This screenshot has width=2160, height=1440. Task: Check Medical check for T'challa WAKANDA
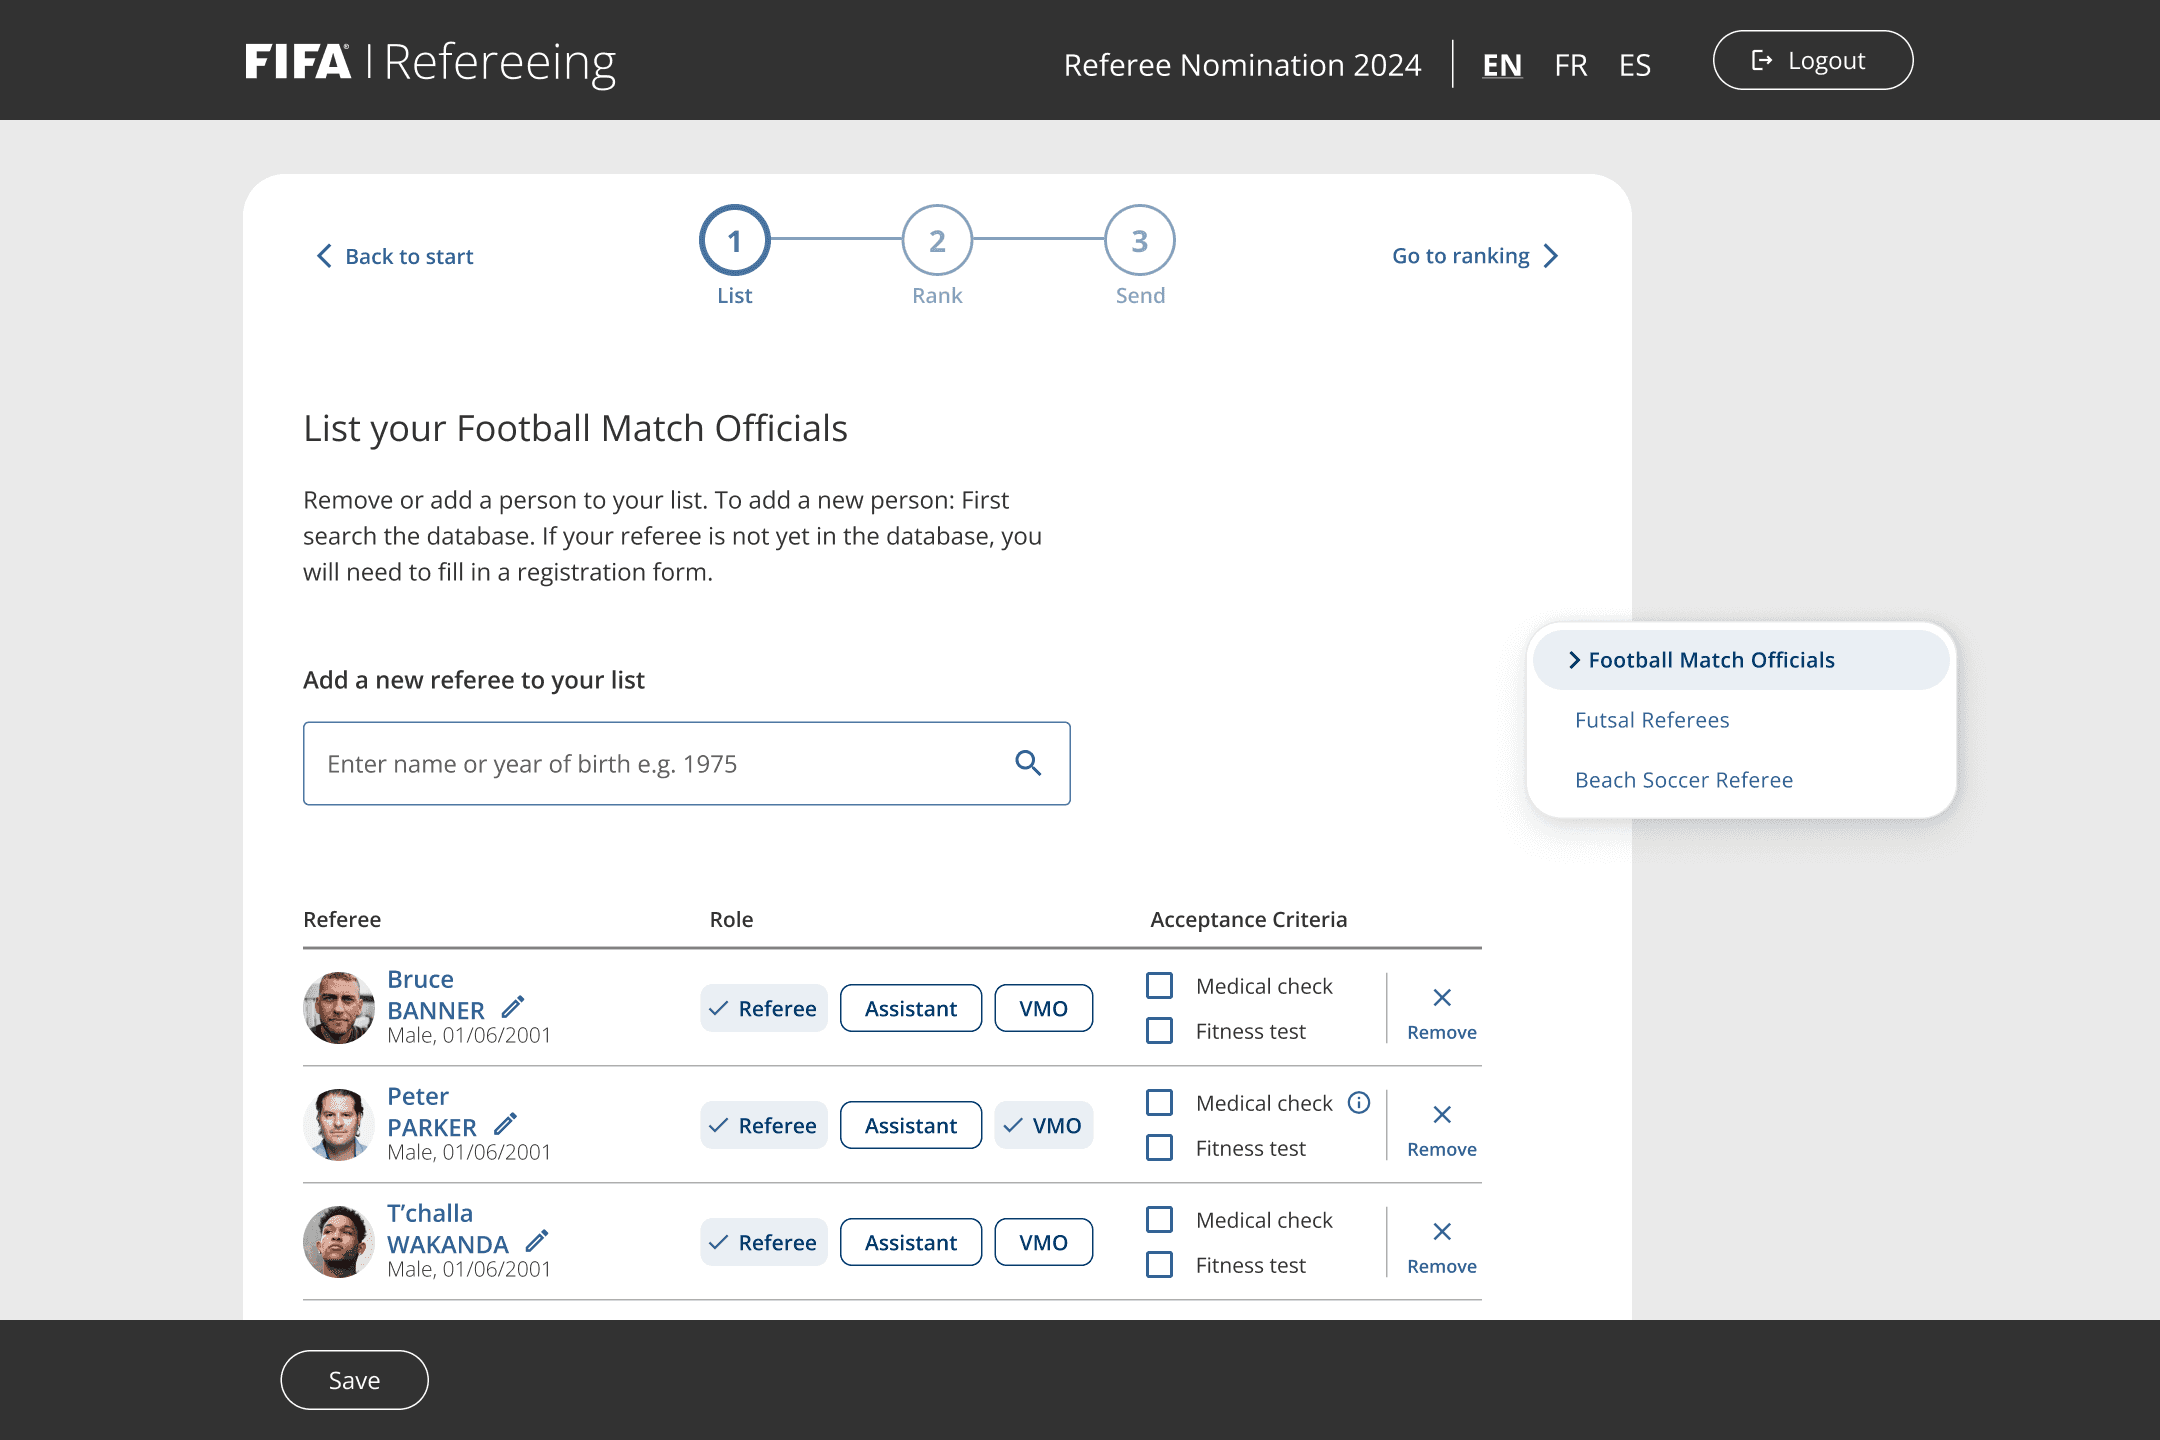pyautogui.click(x=1159, y=1220)
